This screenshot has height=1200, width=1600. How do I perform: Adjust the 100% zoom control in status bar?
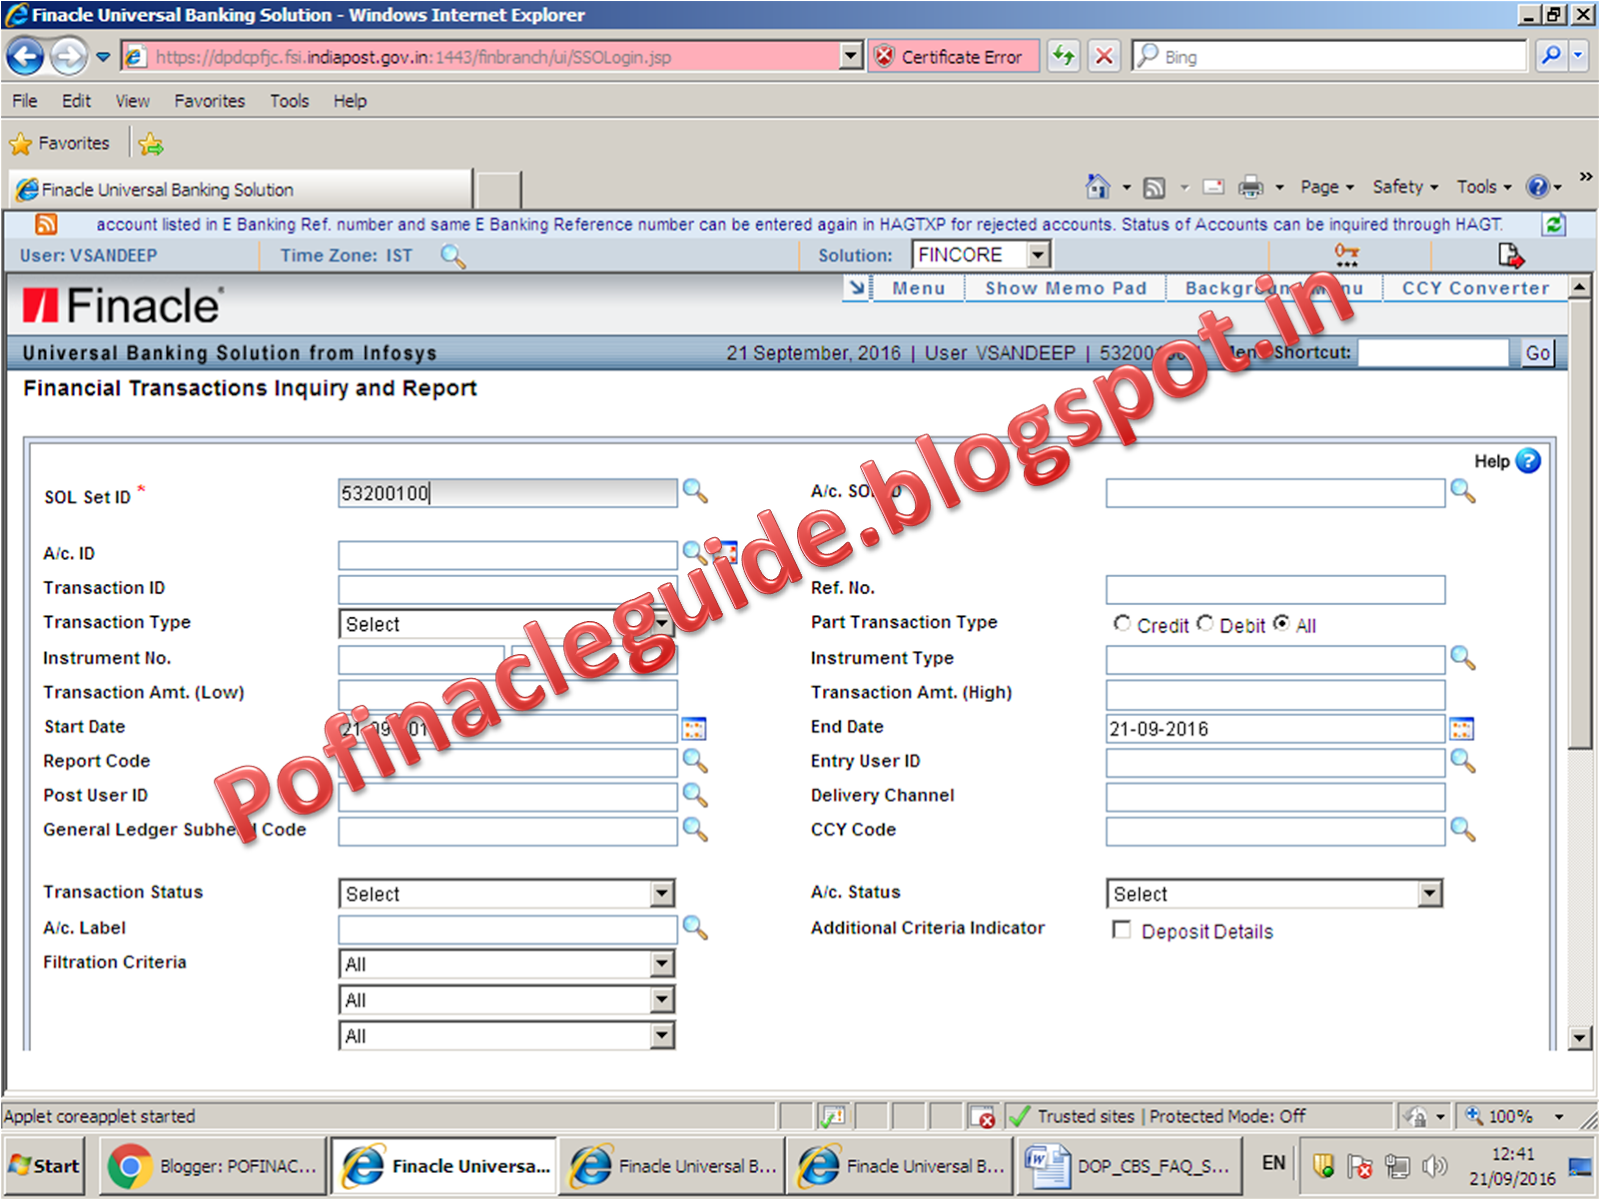pos(1513,1116)
